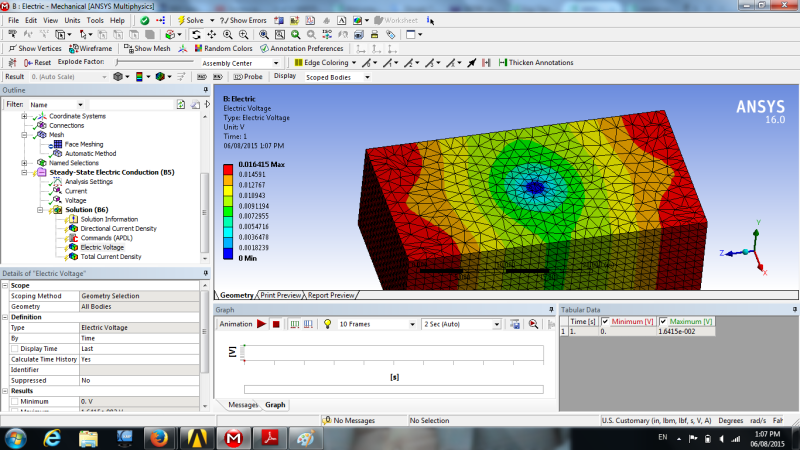Toggle the Display Time checkbox
This screenshot has width=800, height=450.
click(x=15, y=349)
